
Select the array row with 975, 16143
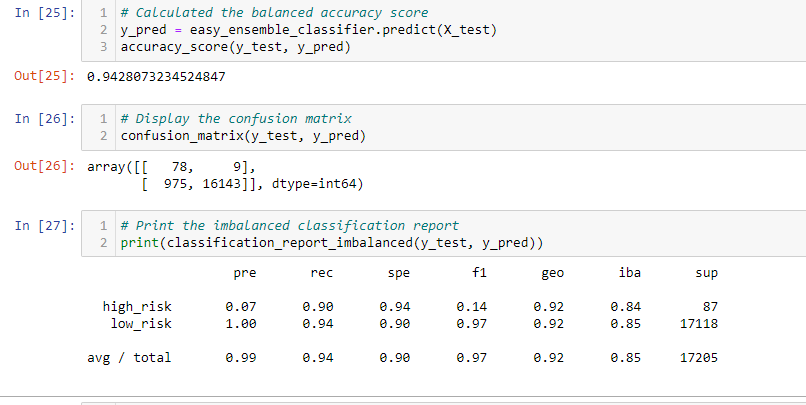pos(252,184)
